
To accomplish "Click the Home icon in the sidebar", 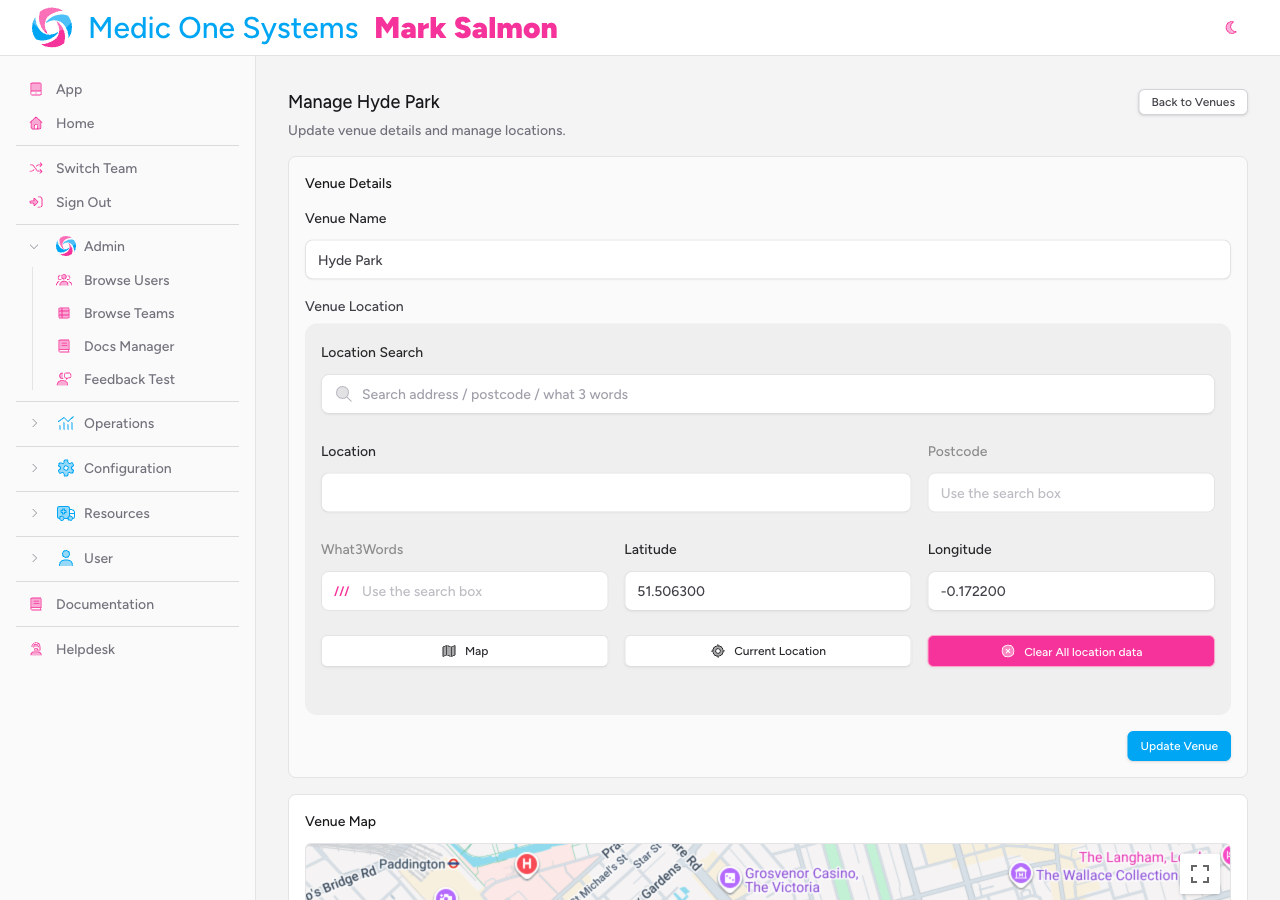I will [35, 123].
